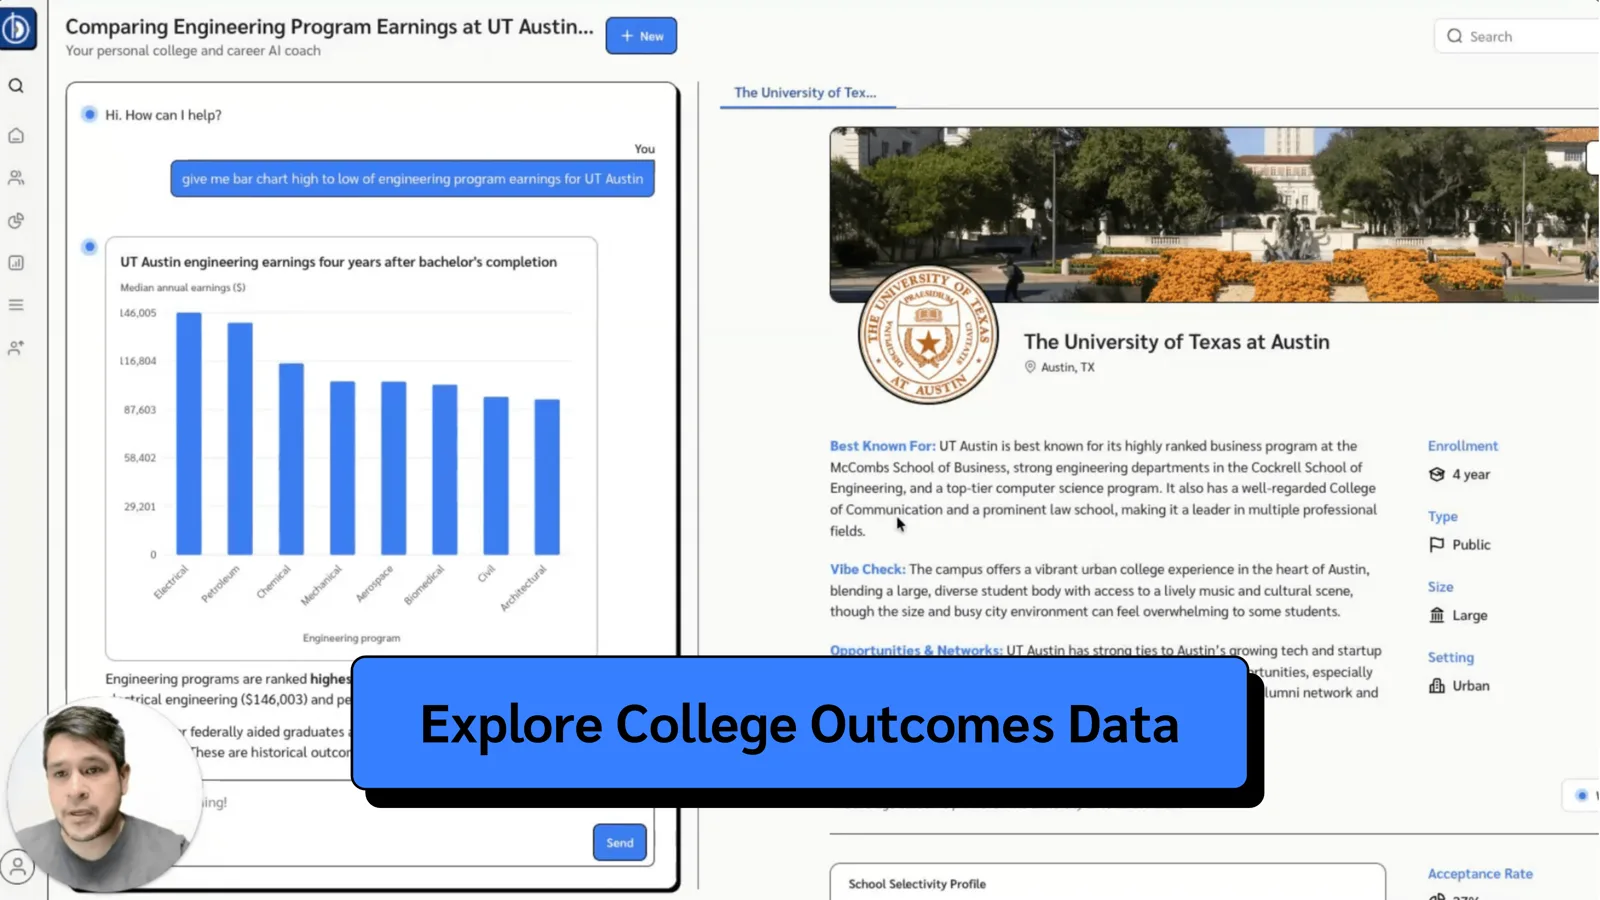This screenshot has width=1600, height=900.
Task: Click the sidebar search magnifier icon
Action: (x=16, y=86)
